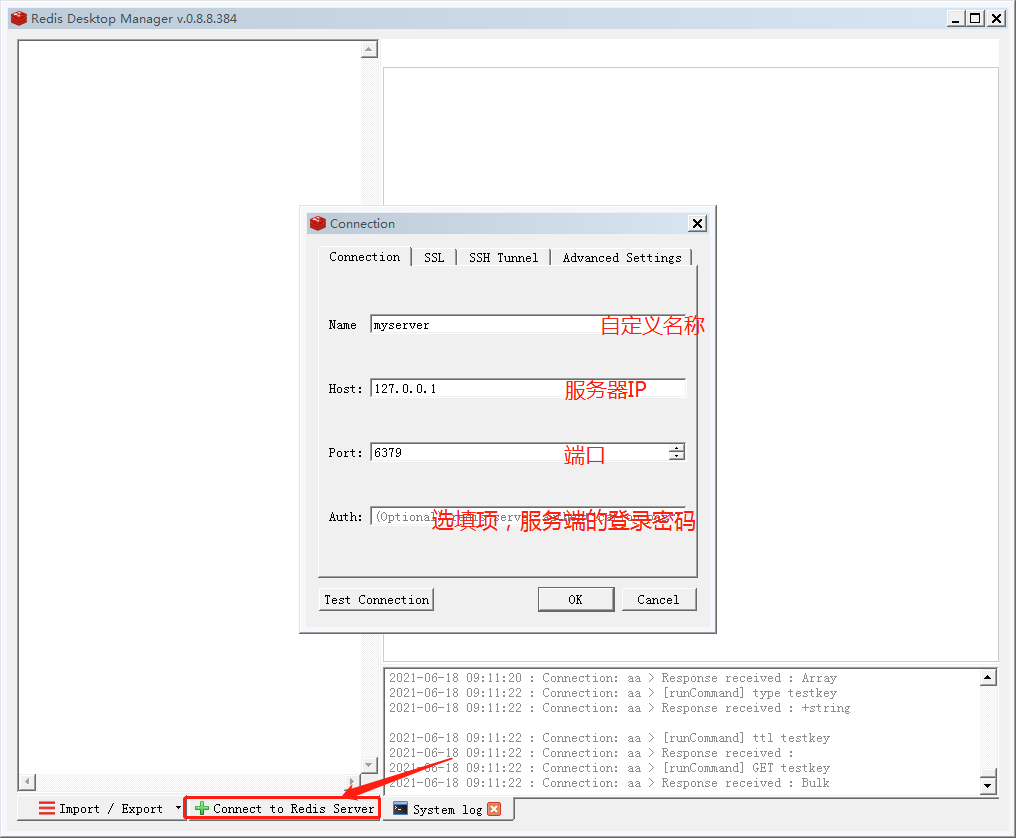Click the tree horizontal scroll right arrow
The image size is (1016, 838).
tap(351, 781)
